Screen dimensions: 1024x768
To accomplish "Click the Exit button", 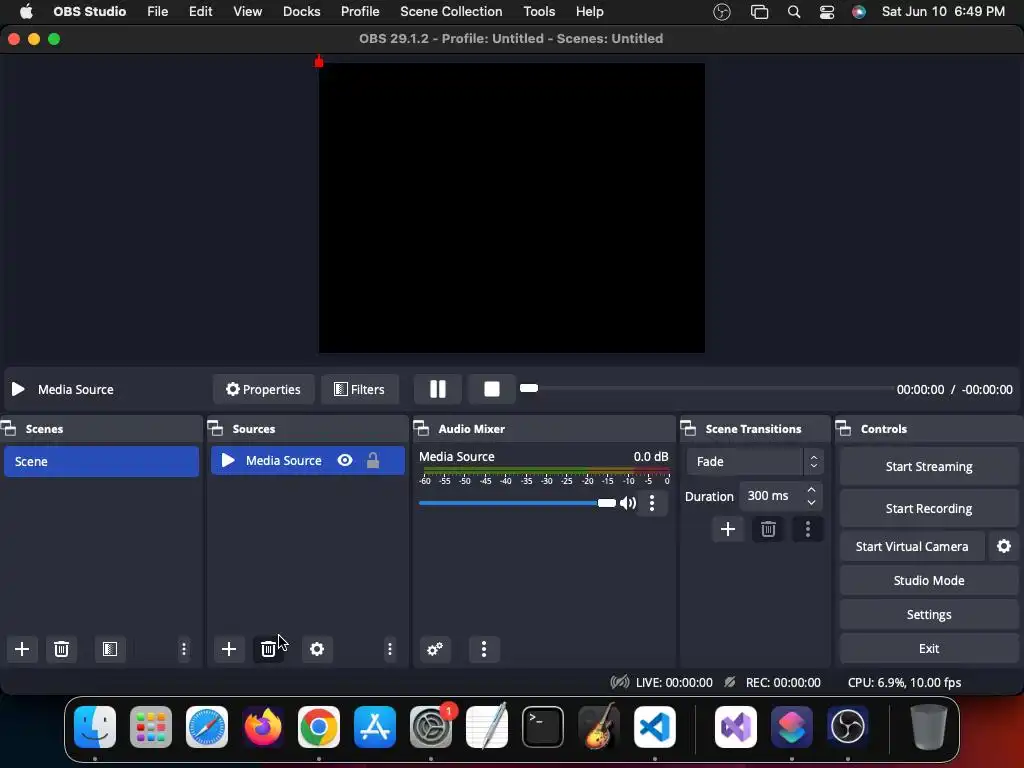I will click(929, 648).
